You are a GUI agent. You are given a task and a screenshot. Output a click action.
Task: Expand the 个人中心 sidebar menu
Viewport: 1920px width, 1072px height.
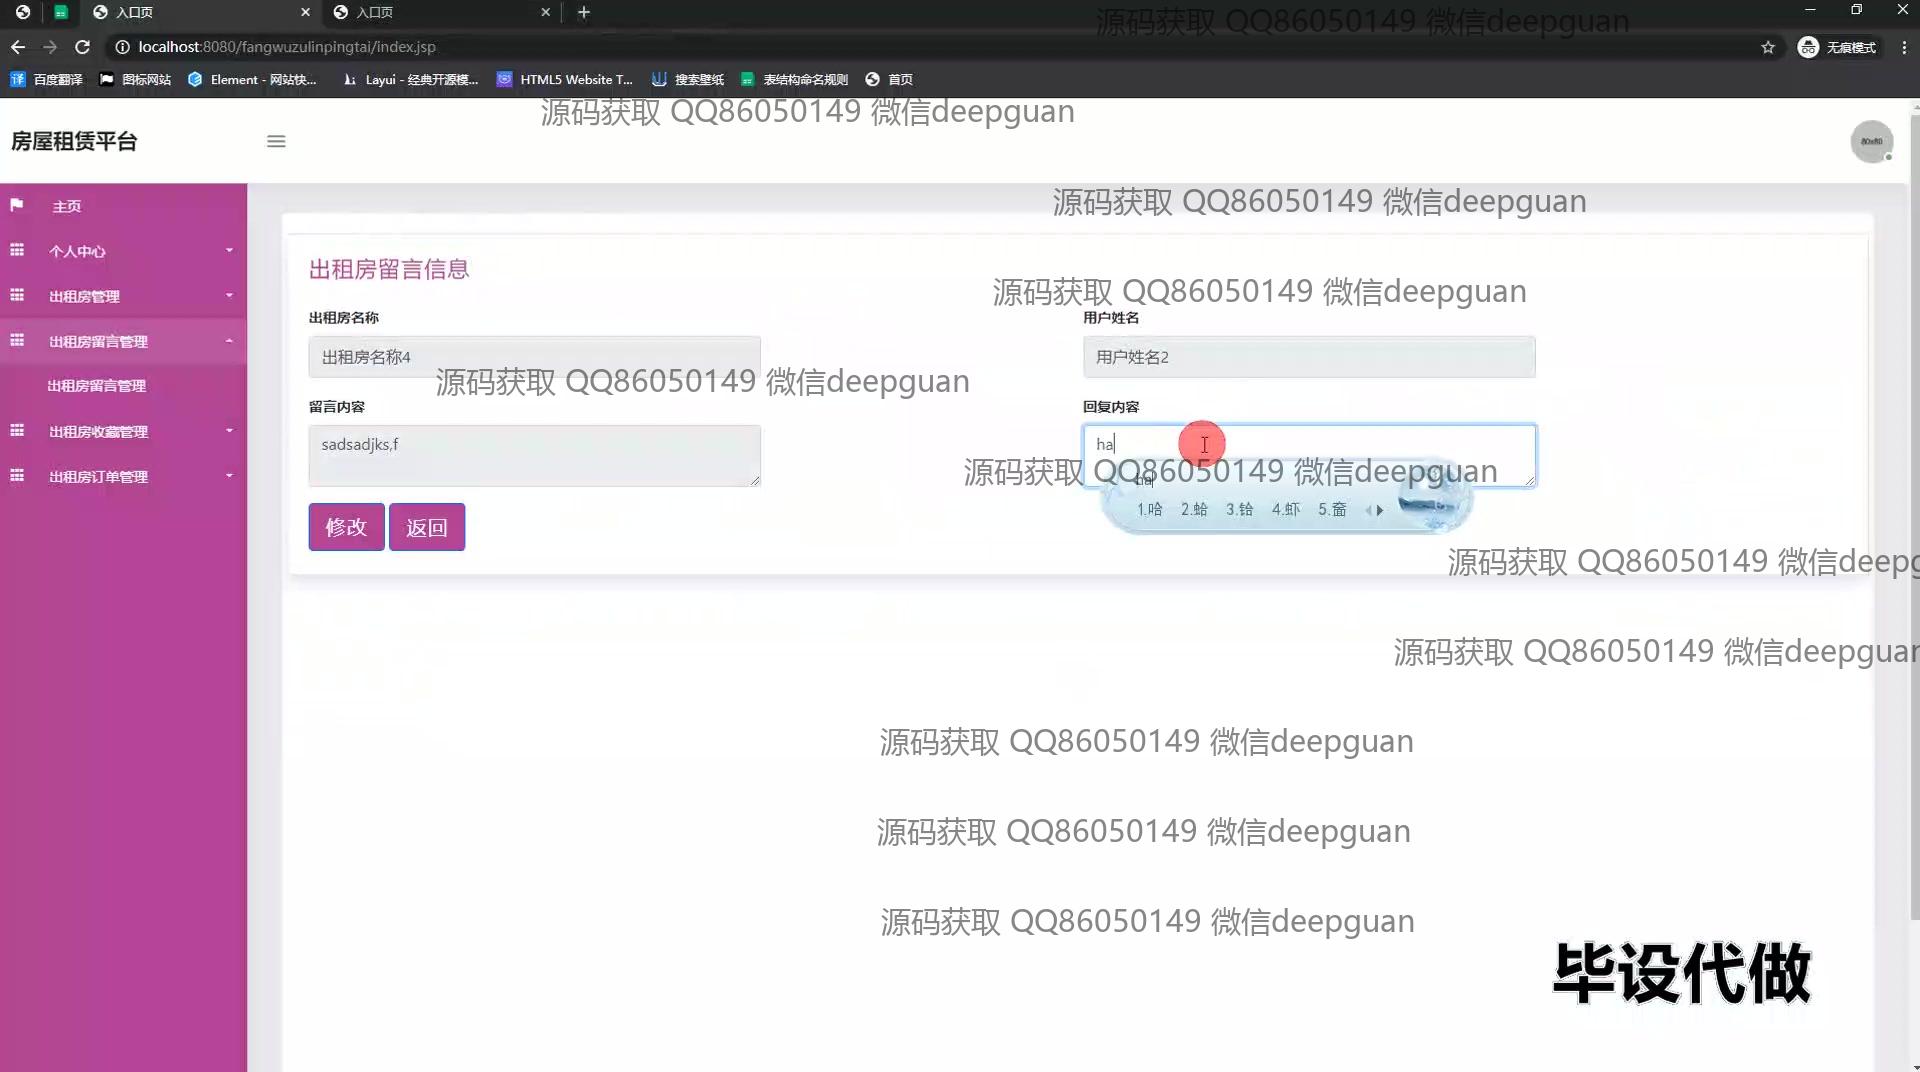coord(123,251)
